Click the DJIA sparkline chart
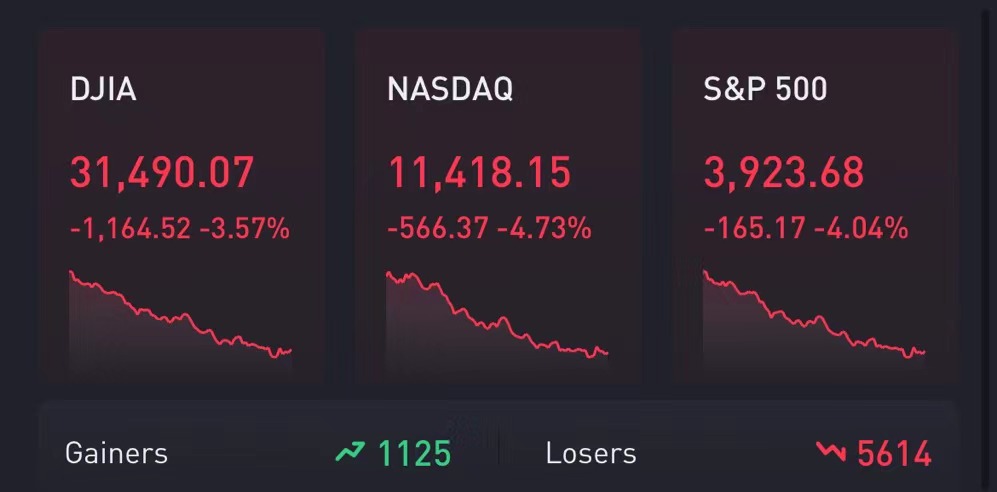This screenshot has height=492, width=997. [x=181, y=321]
